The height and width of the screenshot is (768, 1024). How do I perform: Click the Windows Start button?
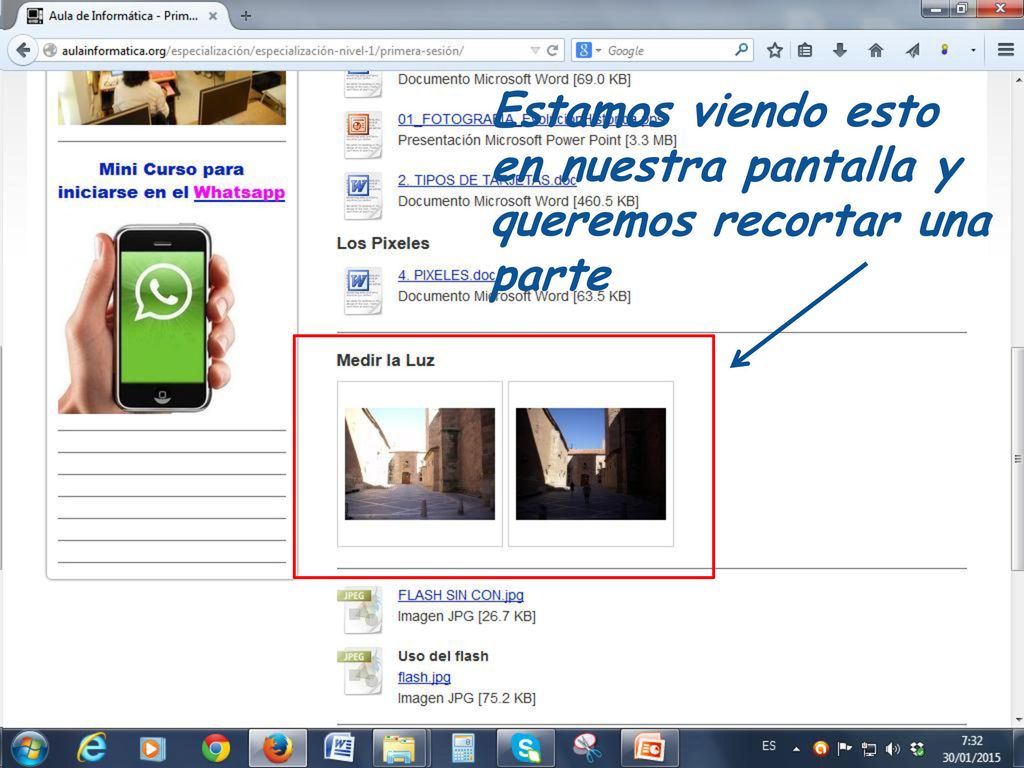tap(30, 748)
